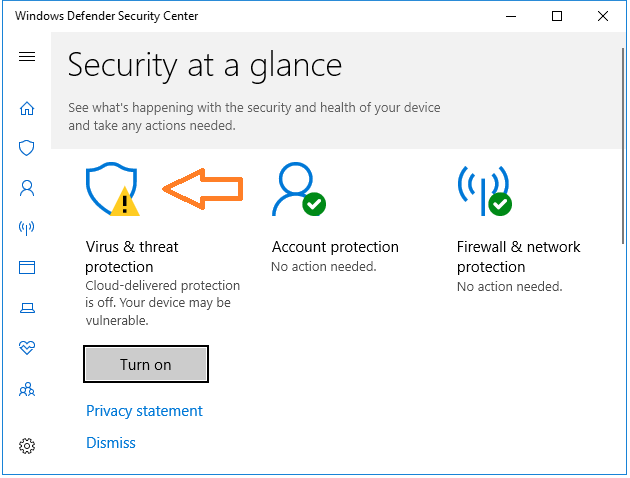Click the large Firewall antenna icon

tap(485, 190)
